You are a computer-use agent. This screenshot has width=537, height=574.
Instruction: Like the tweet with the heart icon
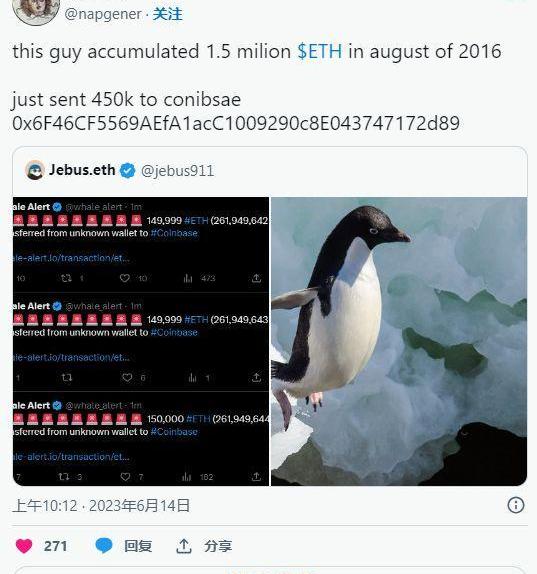tap(24, 546)
